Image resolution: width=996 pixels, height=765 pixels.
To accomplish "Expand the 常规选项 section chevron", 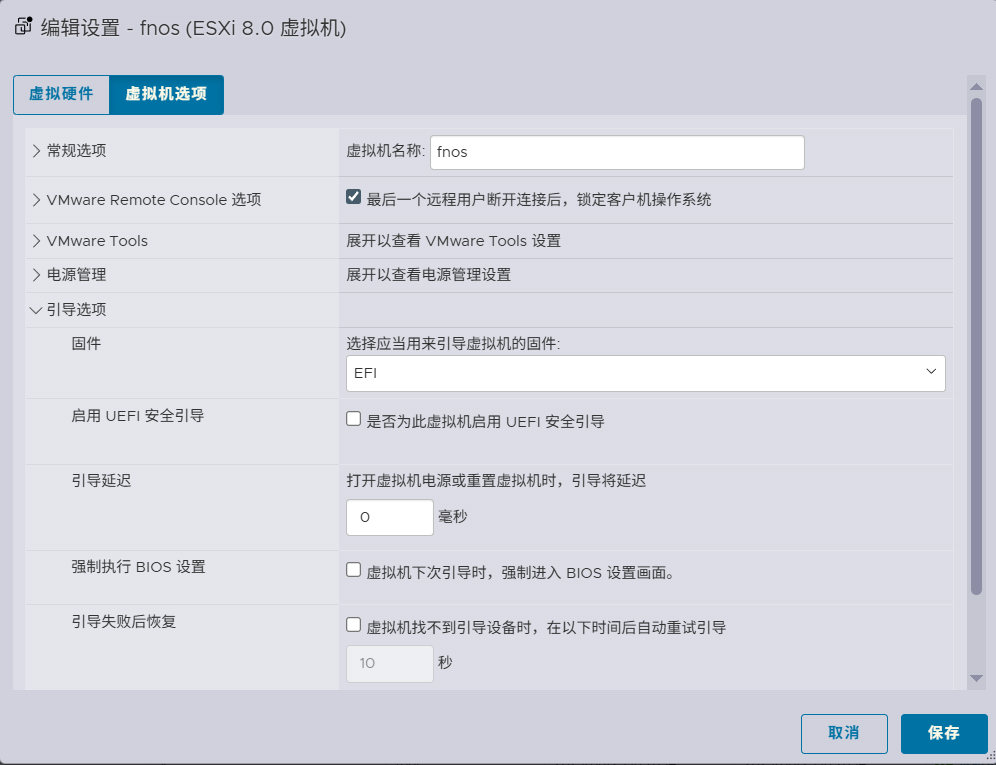I will pyautogui.click(x=37, y=151).
